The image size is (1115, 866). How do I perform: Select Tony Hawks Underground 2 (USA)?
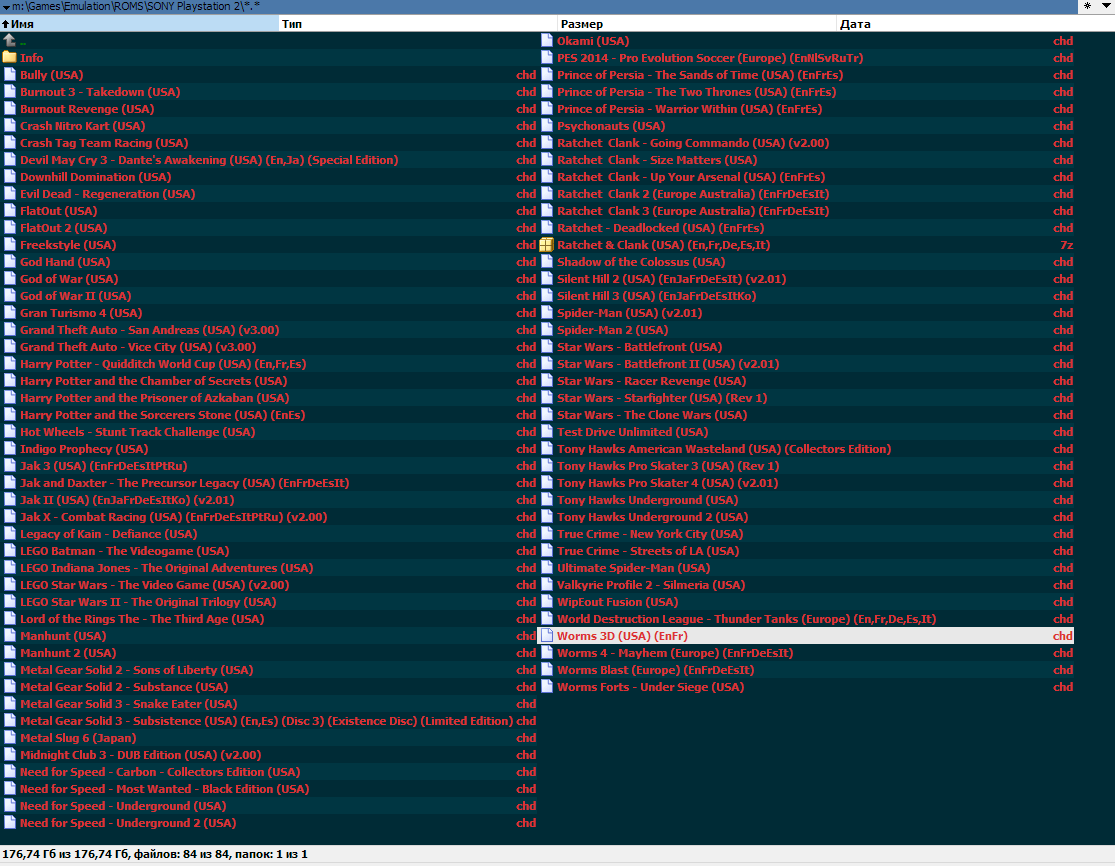coord(652,517)
